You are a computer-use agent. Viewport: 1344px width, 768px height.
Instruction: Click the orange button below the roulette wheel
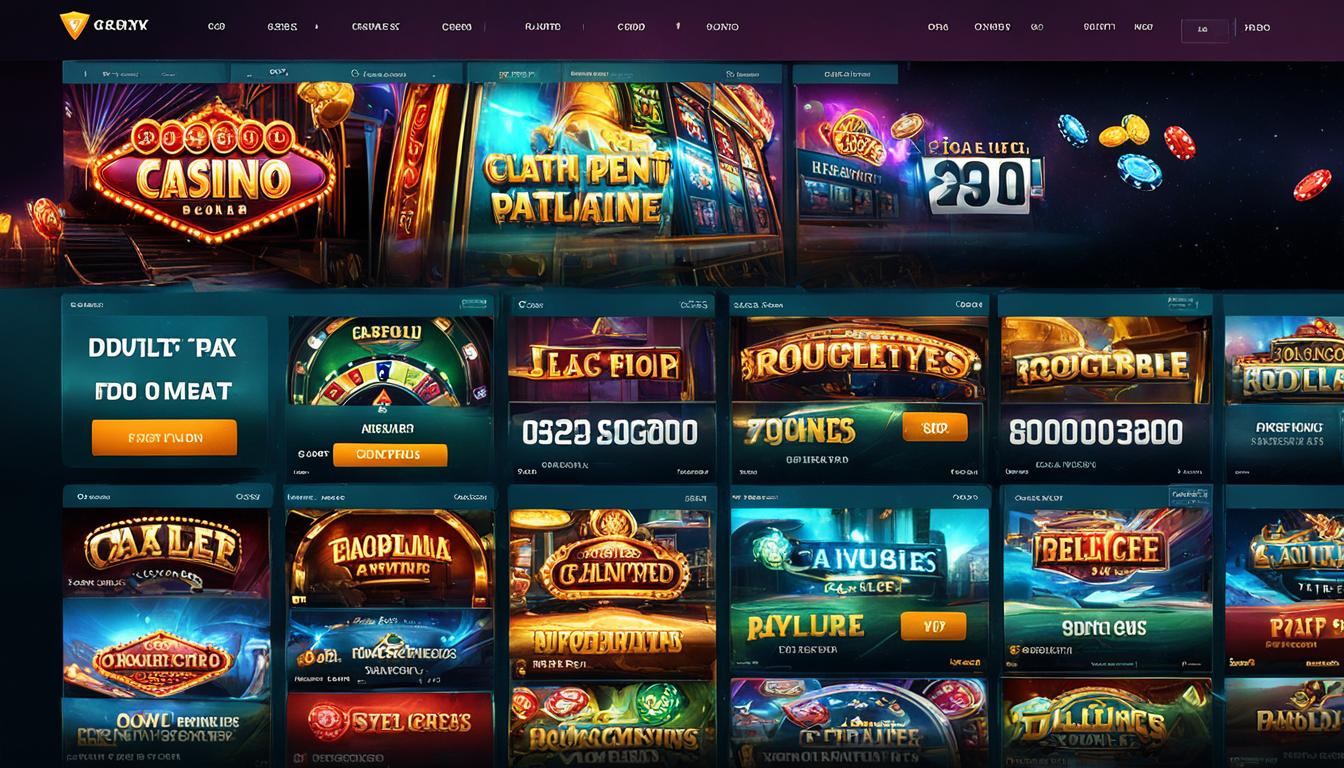pyautogui.click(x=390, y=454)
